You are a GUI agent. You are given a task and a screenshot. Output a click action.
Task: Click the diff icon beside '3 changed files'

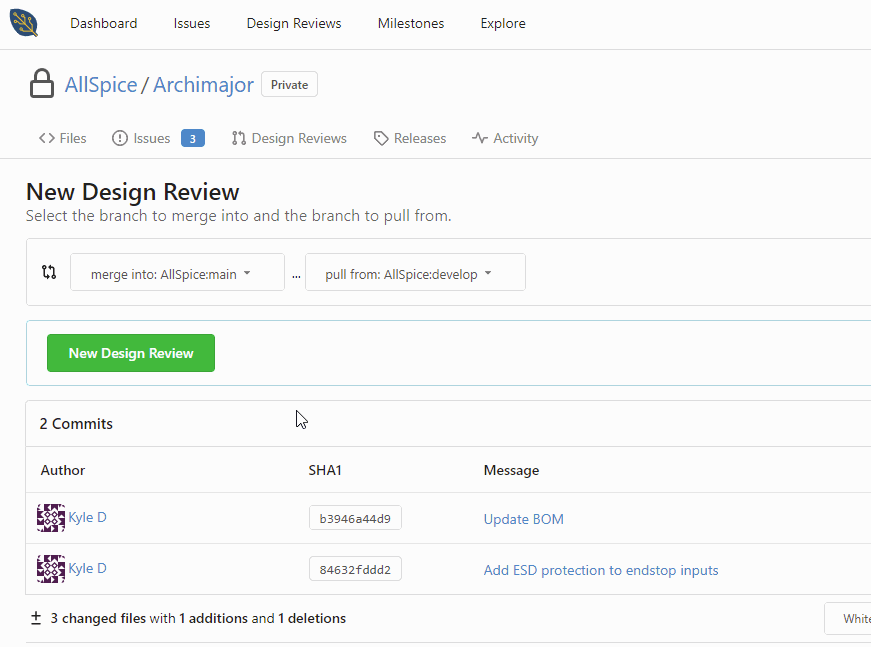pyautogui.click(x=35, y=618)
